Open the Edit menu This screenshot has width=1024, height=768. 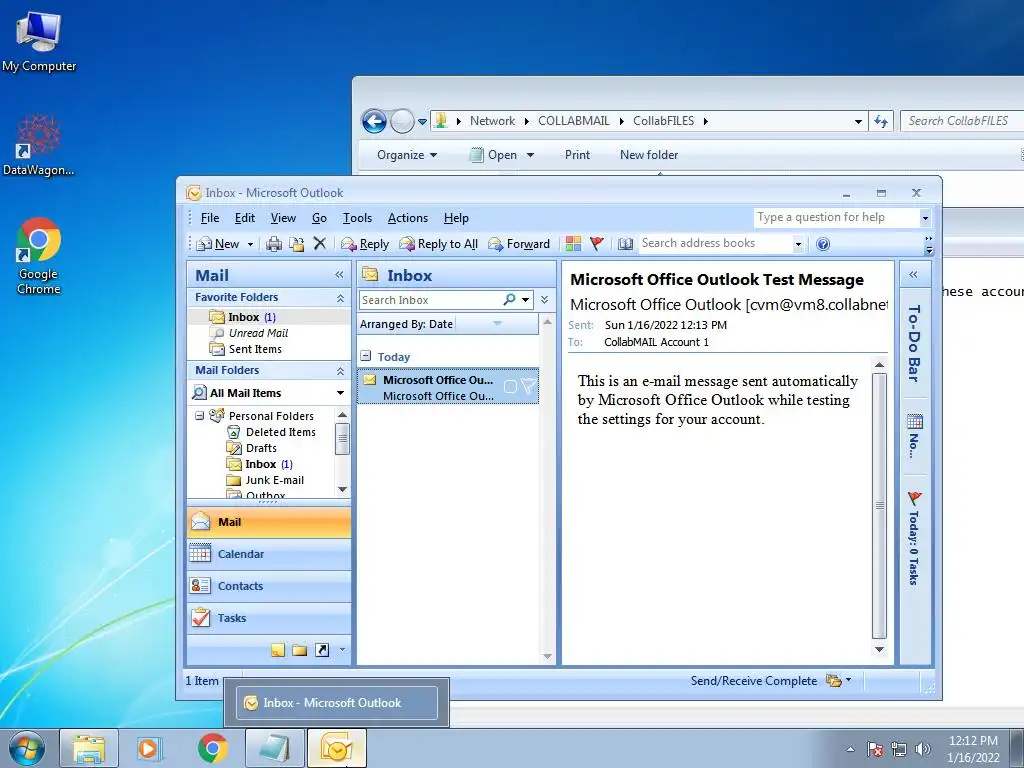(245, 218)
